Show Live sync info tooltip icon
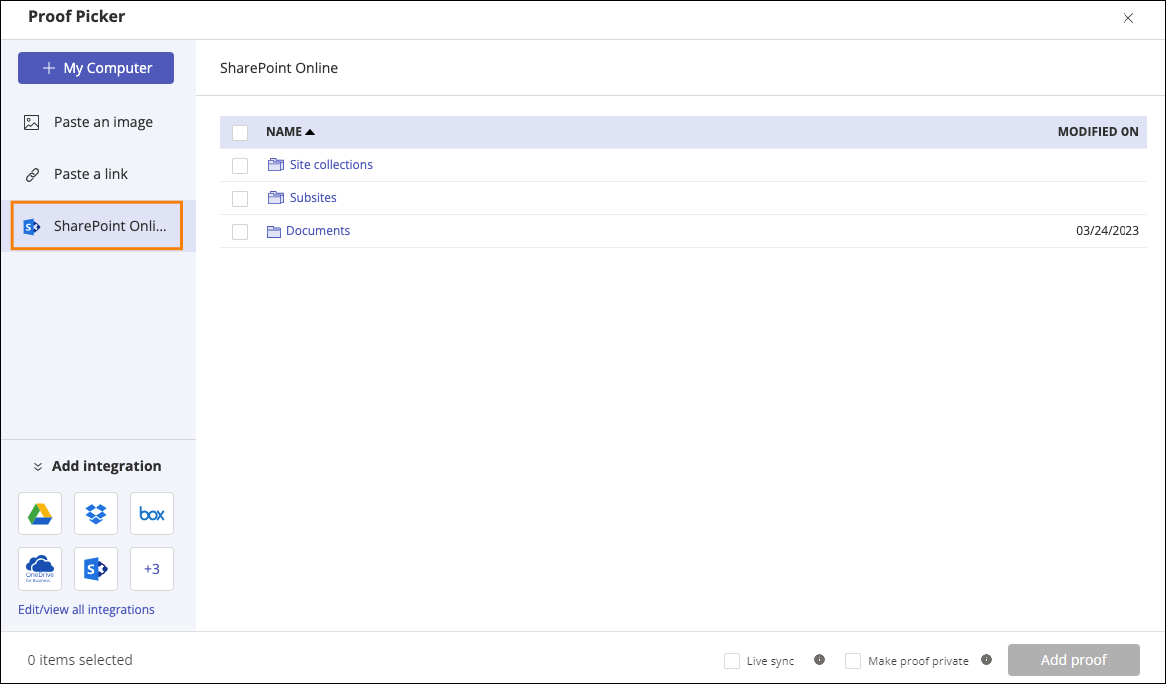Screen dimensions: 1166x684 point(819,659)
